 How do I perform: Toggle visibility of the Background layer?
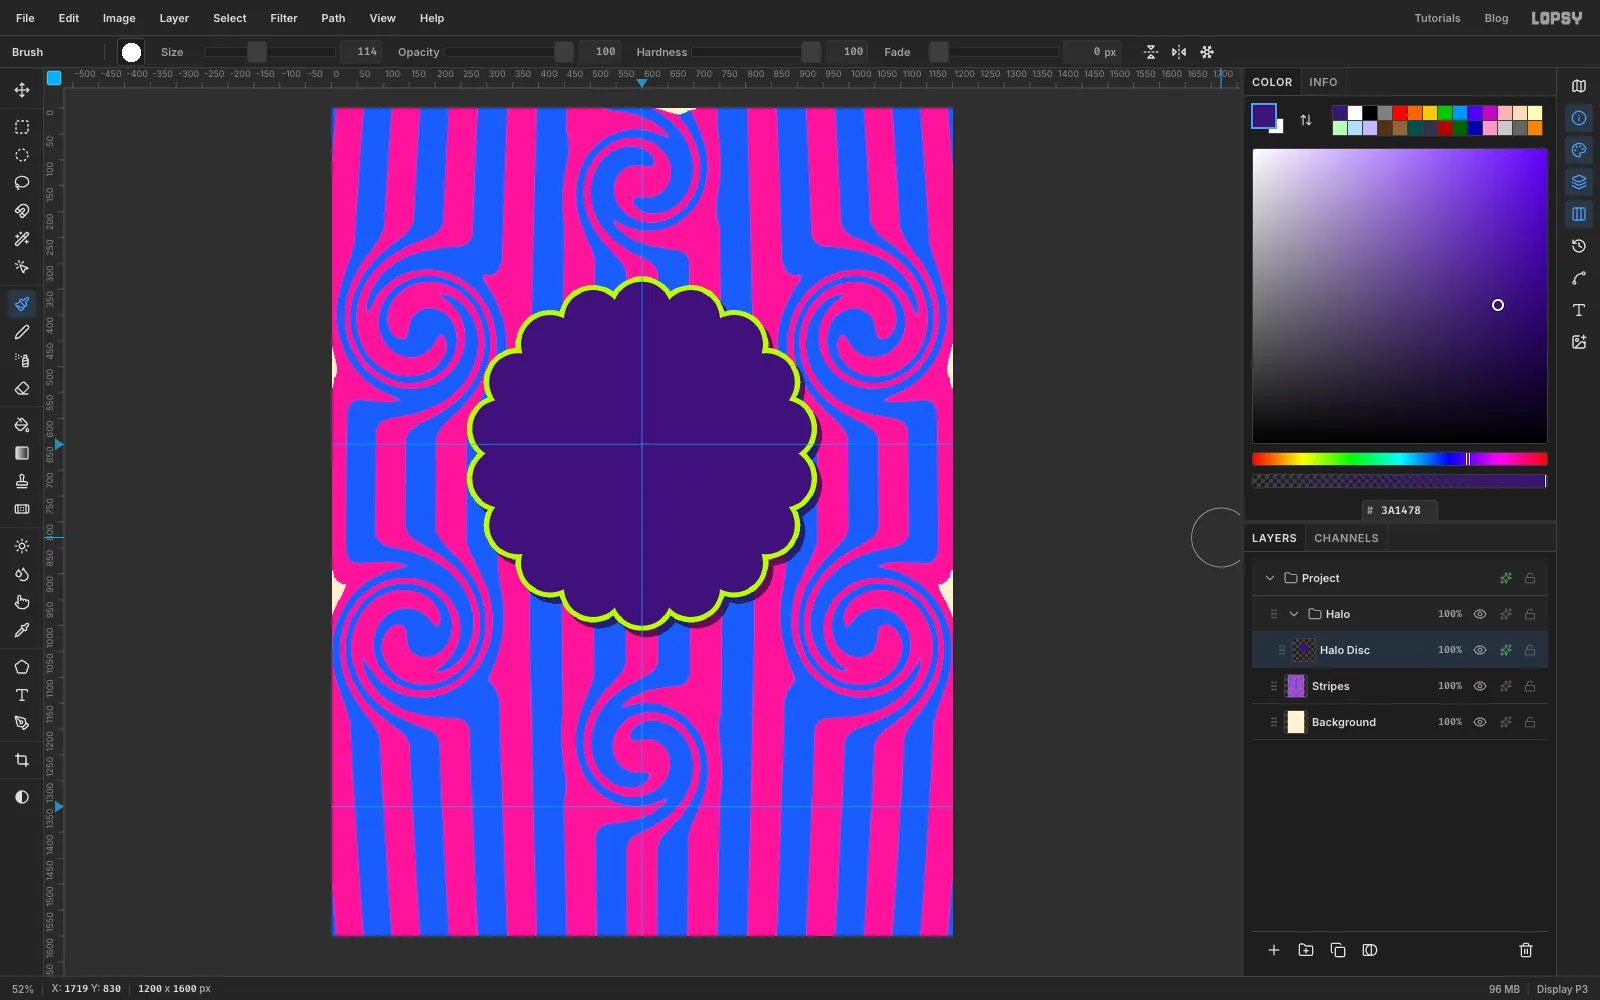click(x=1480, y=722)
